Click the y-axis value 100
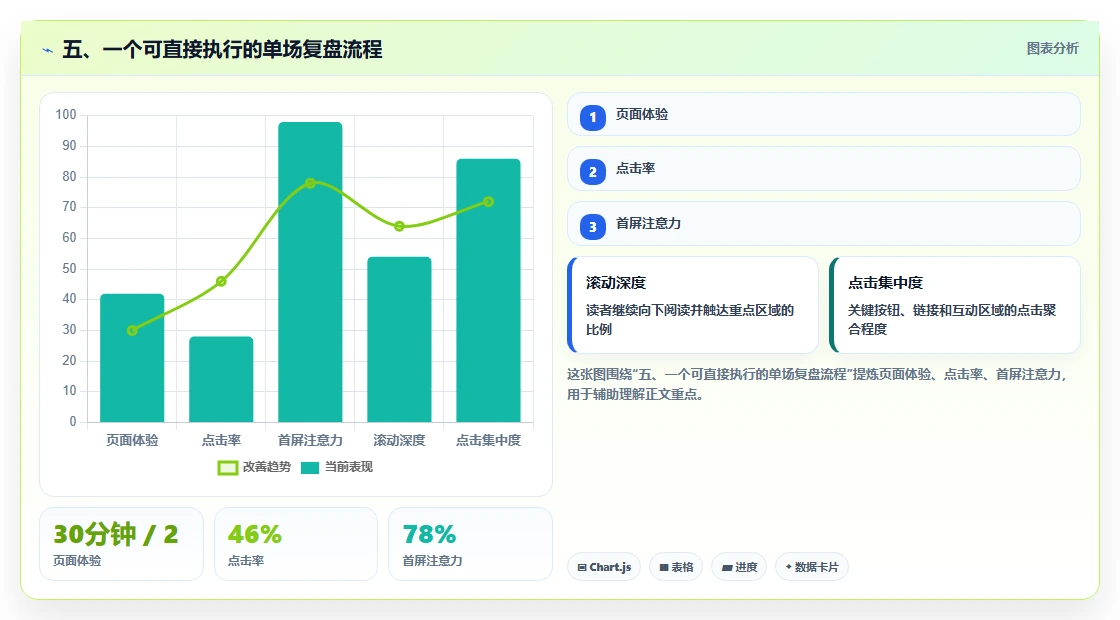The height and width of the screenshot is (620, 1120). pyautogui.click(x=66, y=115)
